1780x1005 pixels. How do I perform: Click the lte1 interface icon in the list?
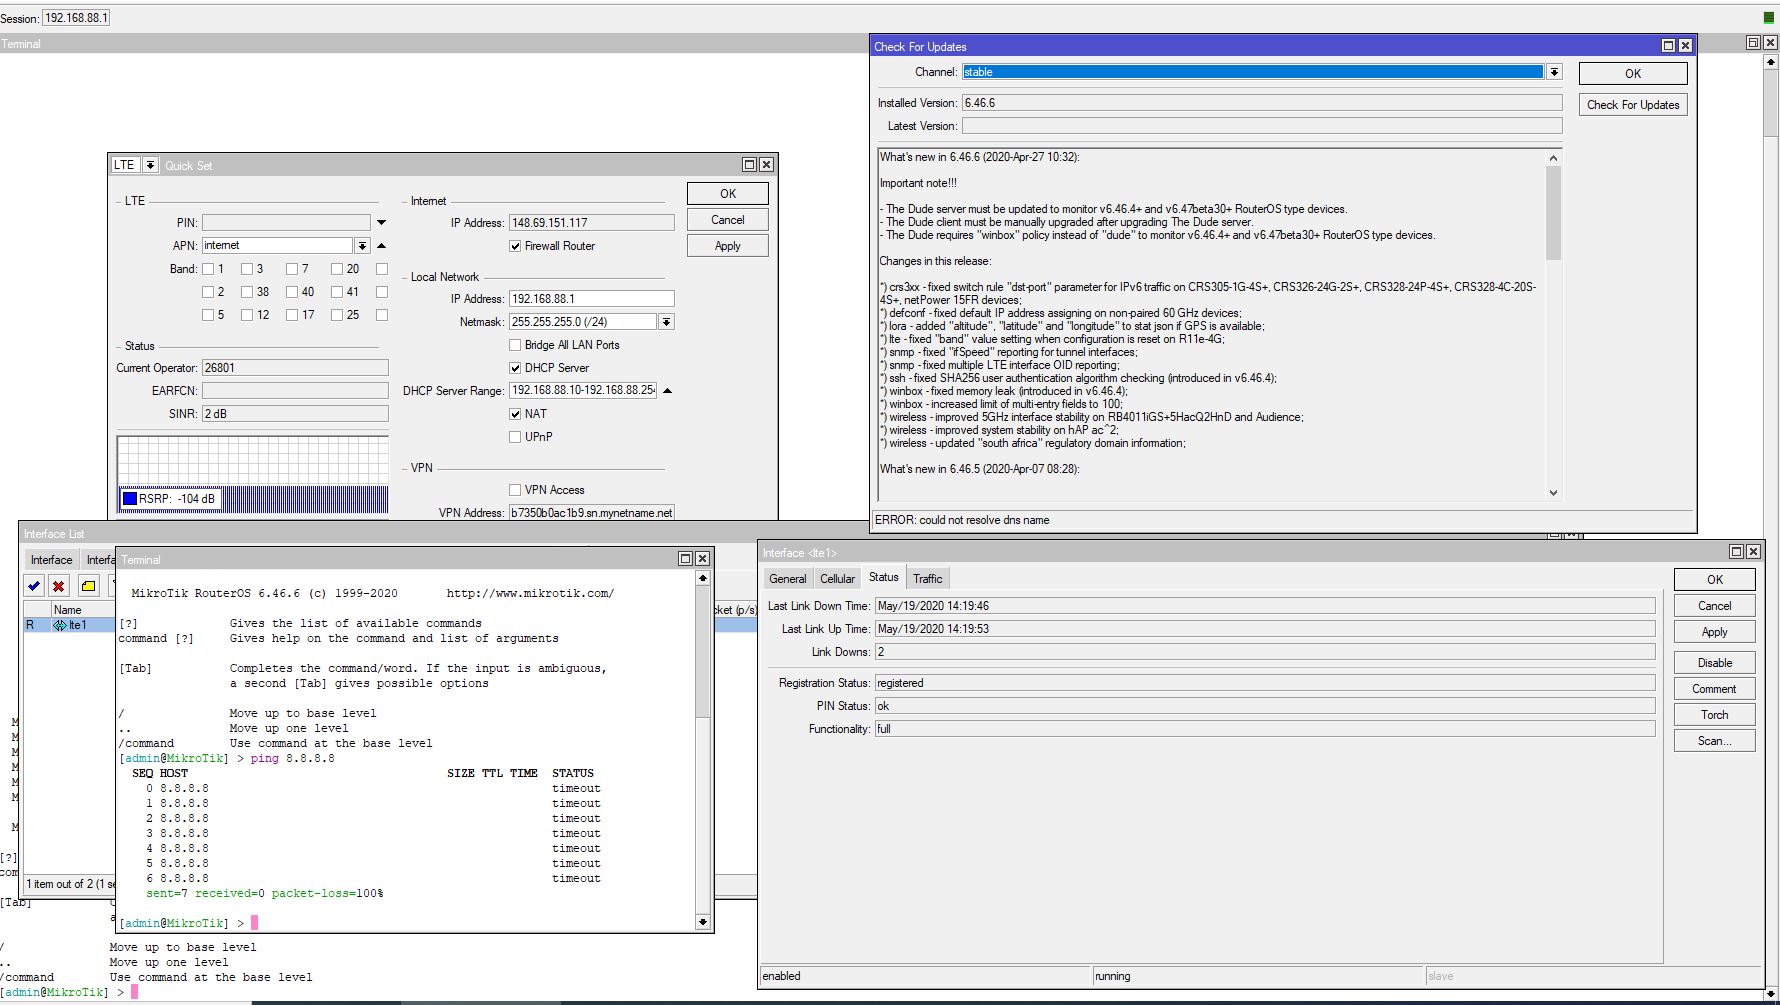62,624
